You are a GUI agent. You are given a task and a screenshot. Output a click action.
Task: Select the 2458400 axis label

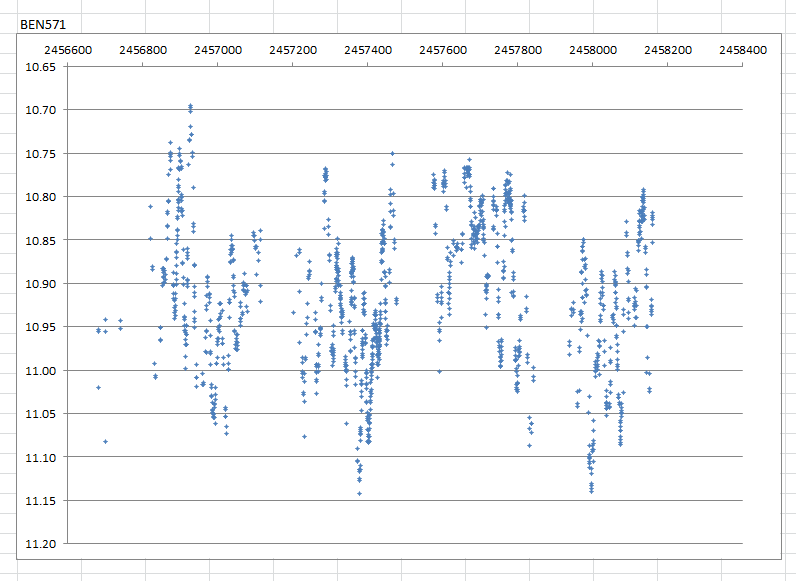pyautogui.click(x=743, y=49)
